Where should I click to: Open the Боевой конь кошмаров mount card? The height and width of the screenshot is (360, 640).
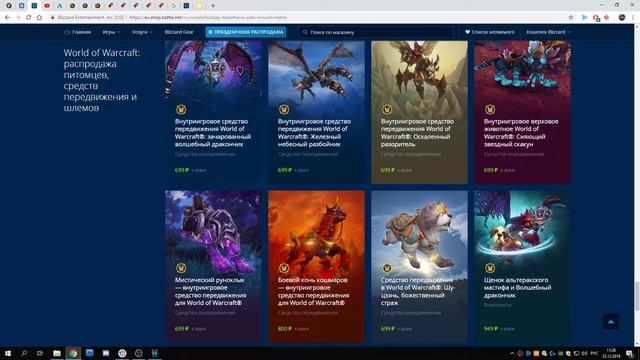tap(316, 266)
